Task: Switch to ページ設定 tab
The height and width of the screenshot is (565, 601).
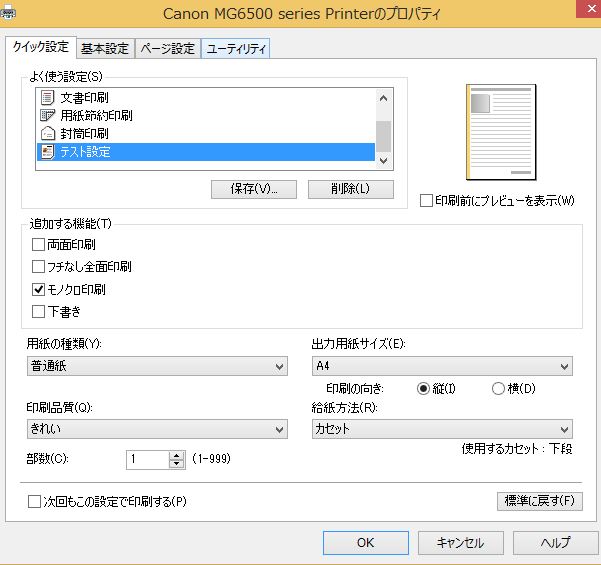Action: click(x=167, y=49)
